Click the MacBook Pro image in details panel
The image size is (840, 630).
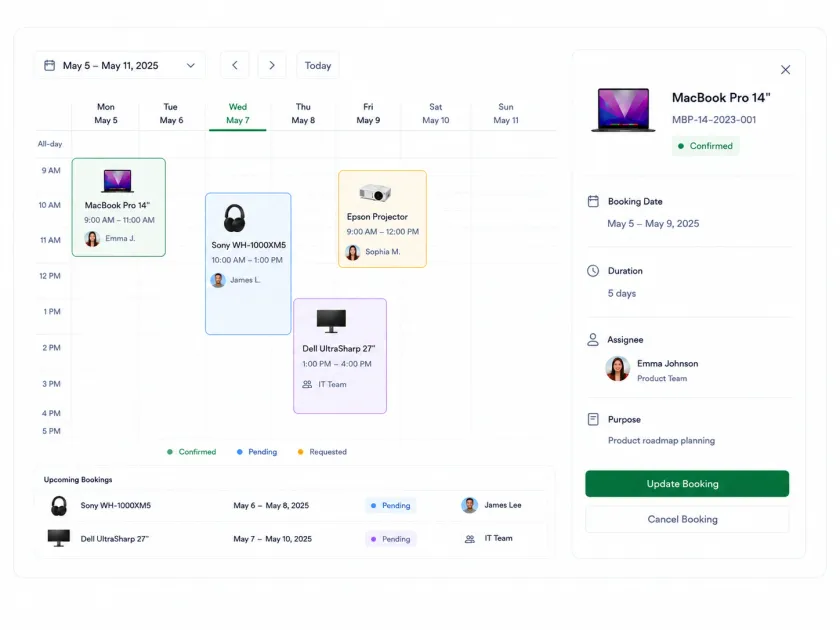[623, 110]
